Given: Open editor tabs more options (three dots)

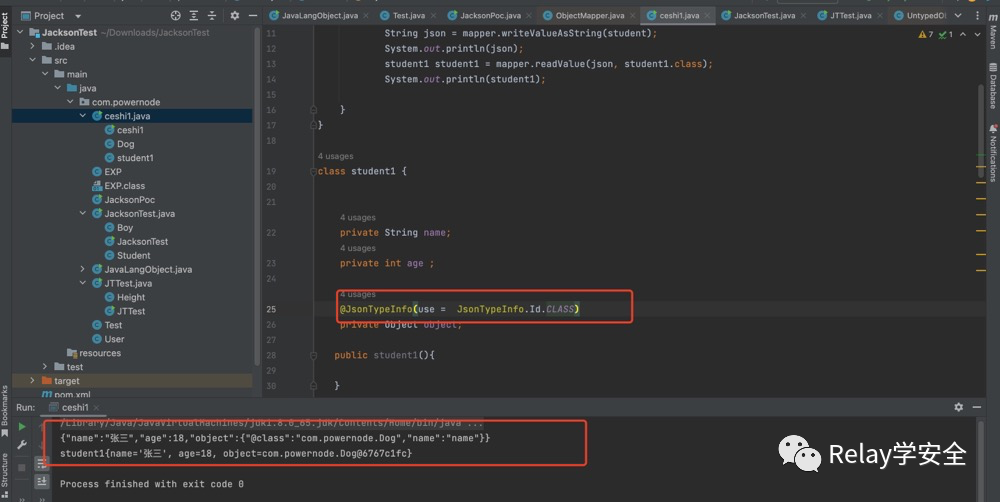Looking at the screenshot, I should [977, 15].
